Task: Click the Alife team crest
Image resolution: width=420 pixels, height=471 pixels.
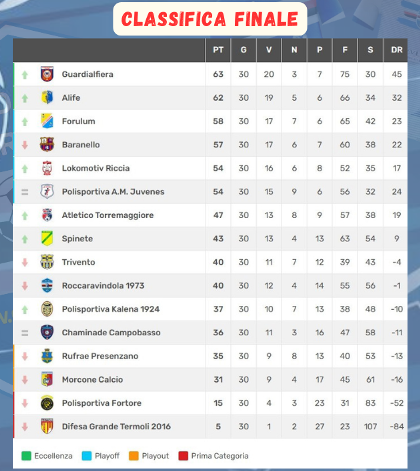Action: click(x=47, y=98)
